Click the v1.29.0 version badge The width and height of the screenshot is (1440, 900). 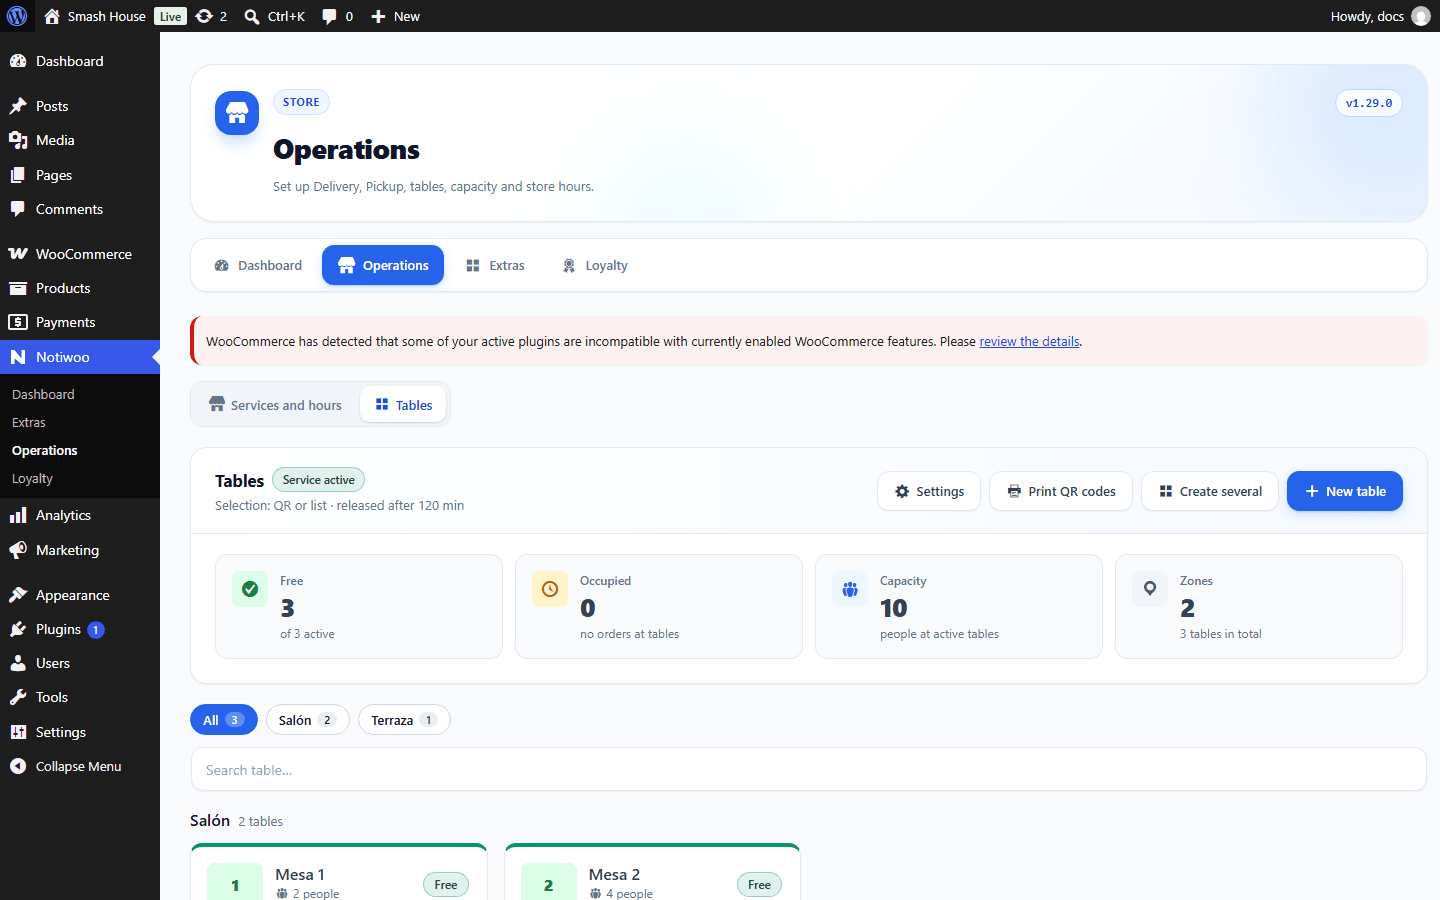click(x=1368, y=103)
